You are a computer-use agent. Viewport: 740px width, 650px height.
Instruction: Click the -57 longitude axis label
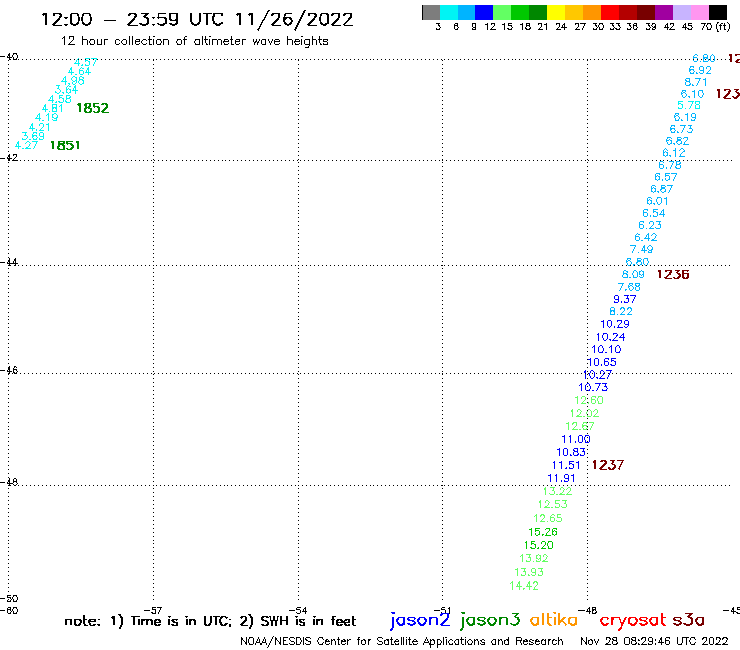(153, 611)
